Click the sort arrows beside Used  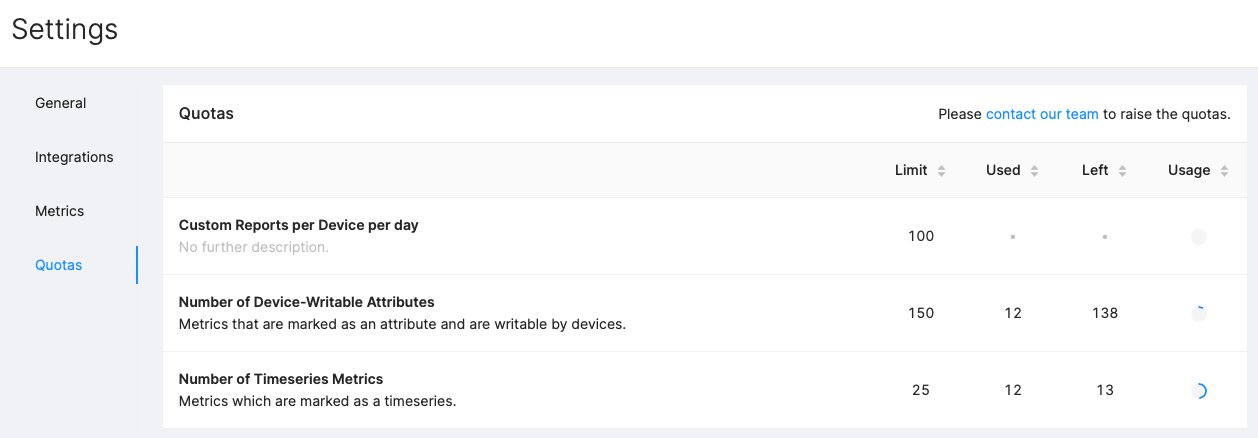click(x=1034, y=171)
